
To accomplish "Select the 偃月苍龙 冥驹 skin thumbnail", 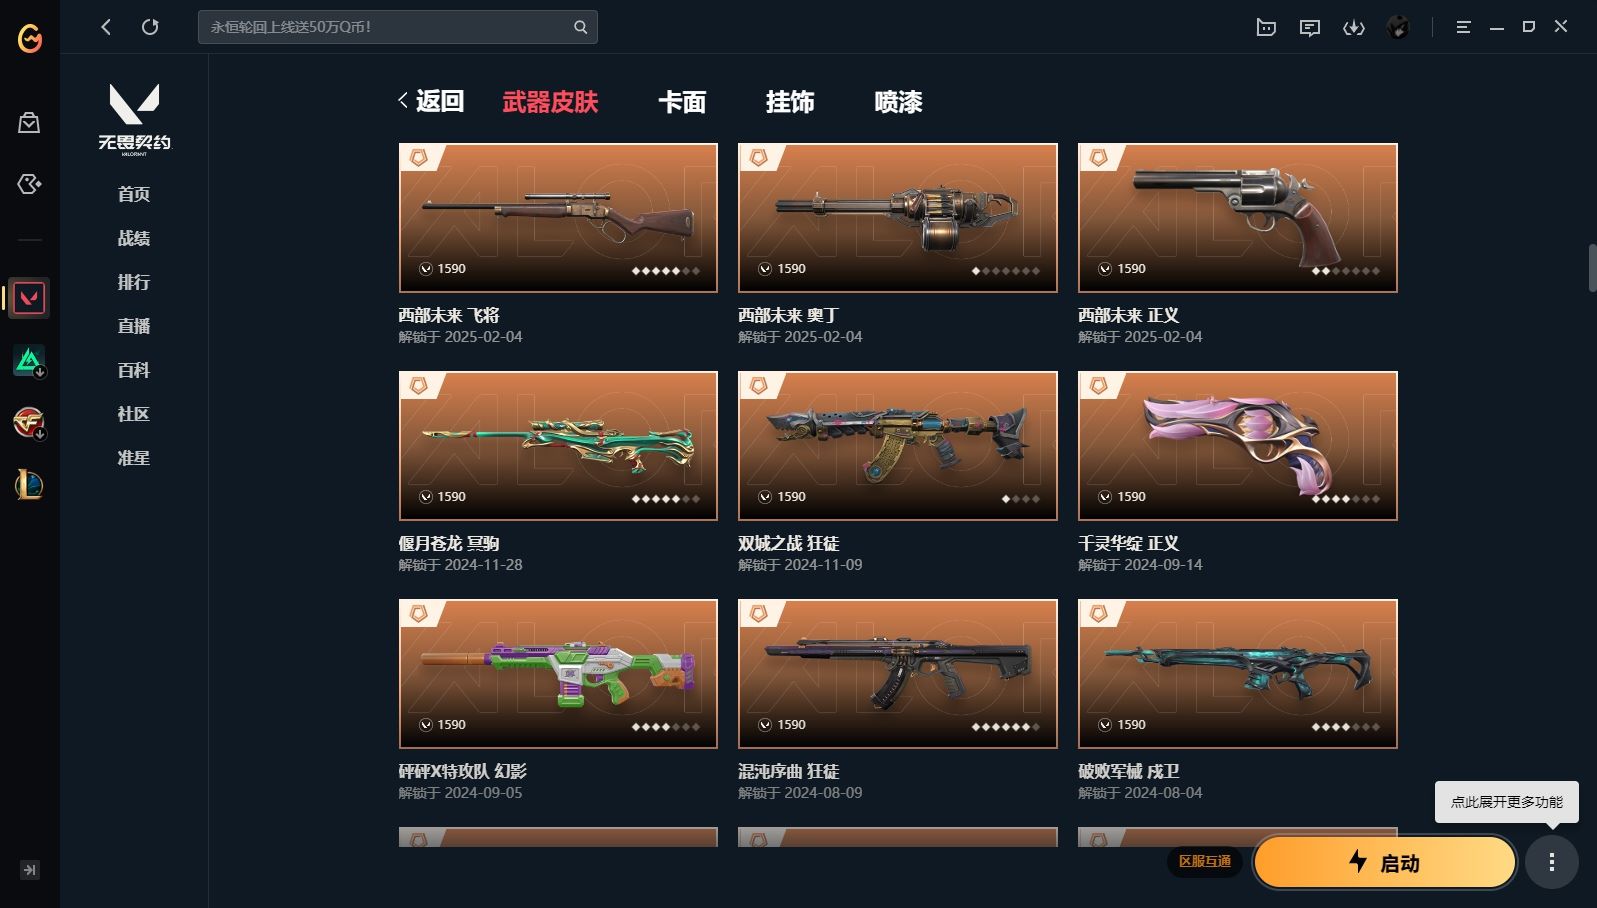I will (x=558, y=446).
